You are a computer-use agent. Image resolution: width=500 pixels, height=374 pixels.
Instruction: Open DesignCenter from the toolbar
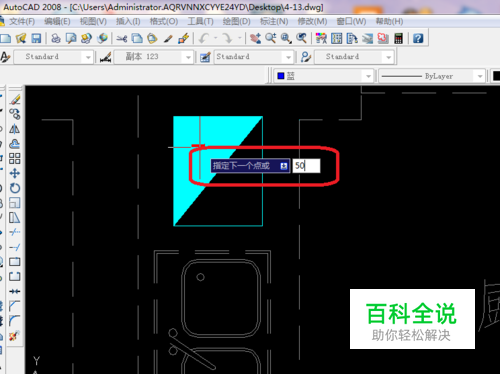point(337,38)
